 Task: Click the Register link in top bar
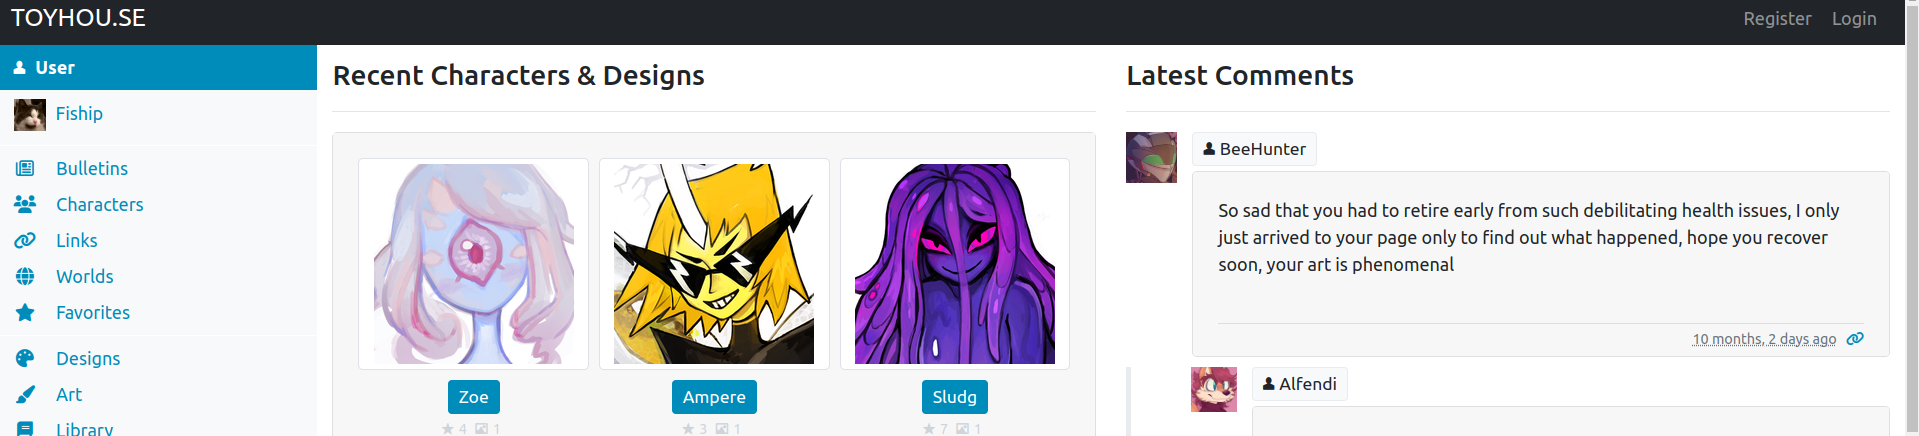click(1777, 19)
